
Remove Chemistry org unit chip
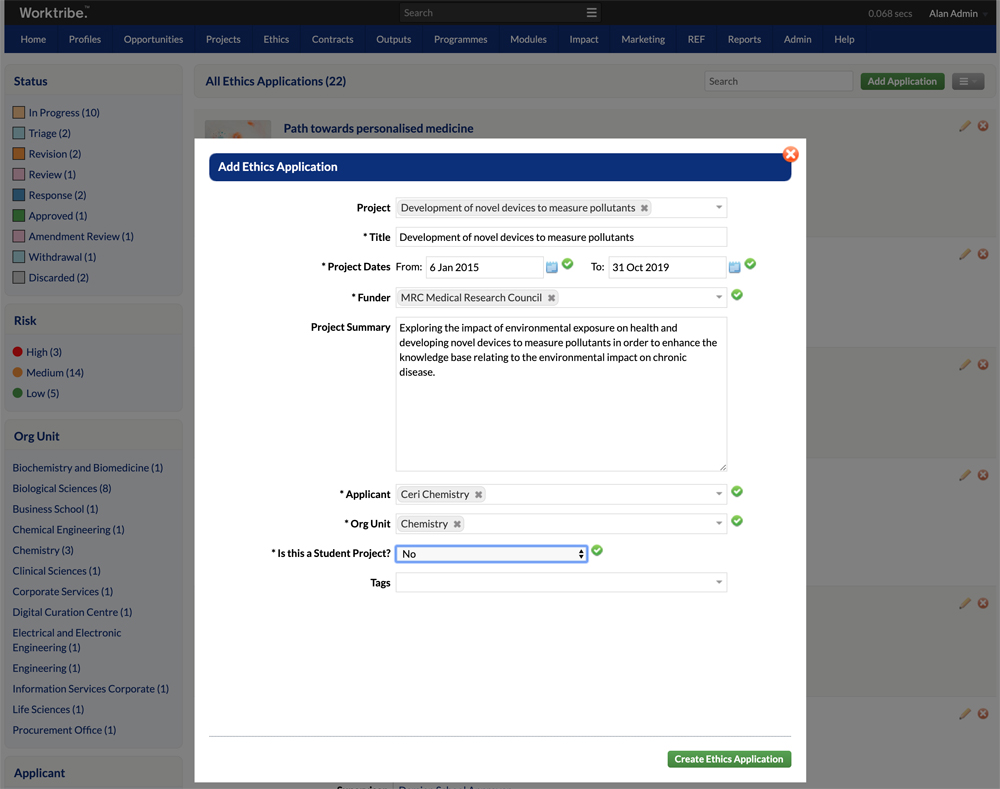[x=457, y=524]
